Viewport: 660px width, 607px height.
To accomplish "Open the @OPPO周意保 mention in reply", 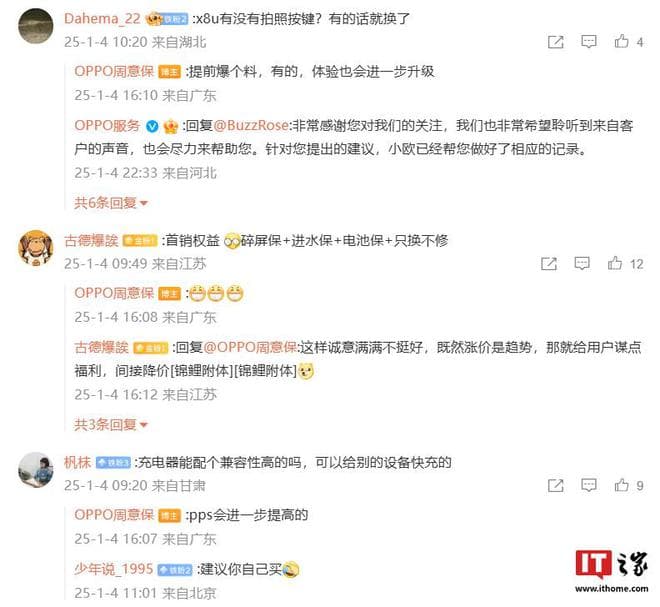I will [250, 347].
